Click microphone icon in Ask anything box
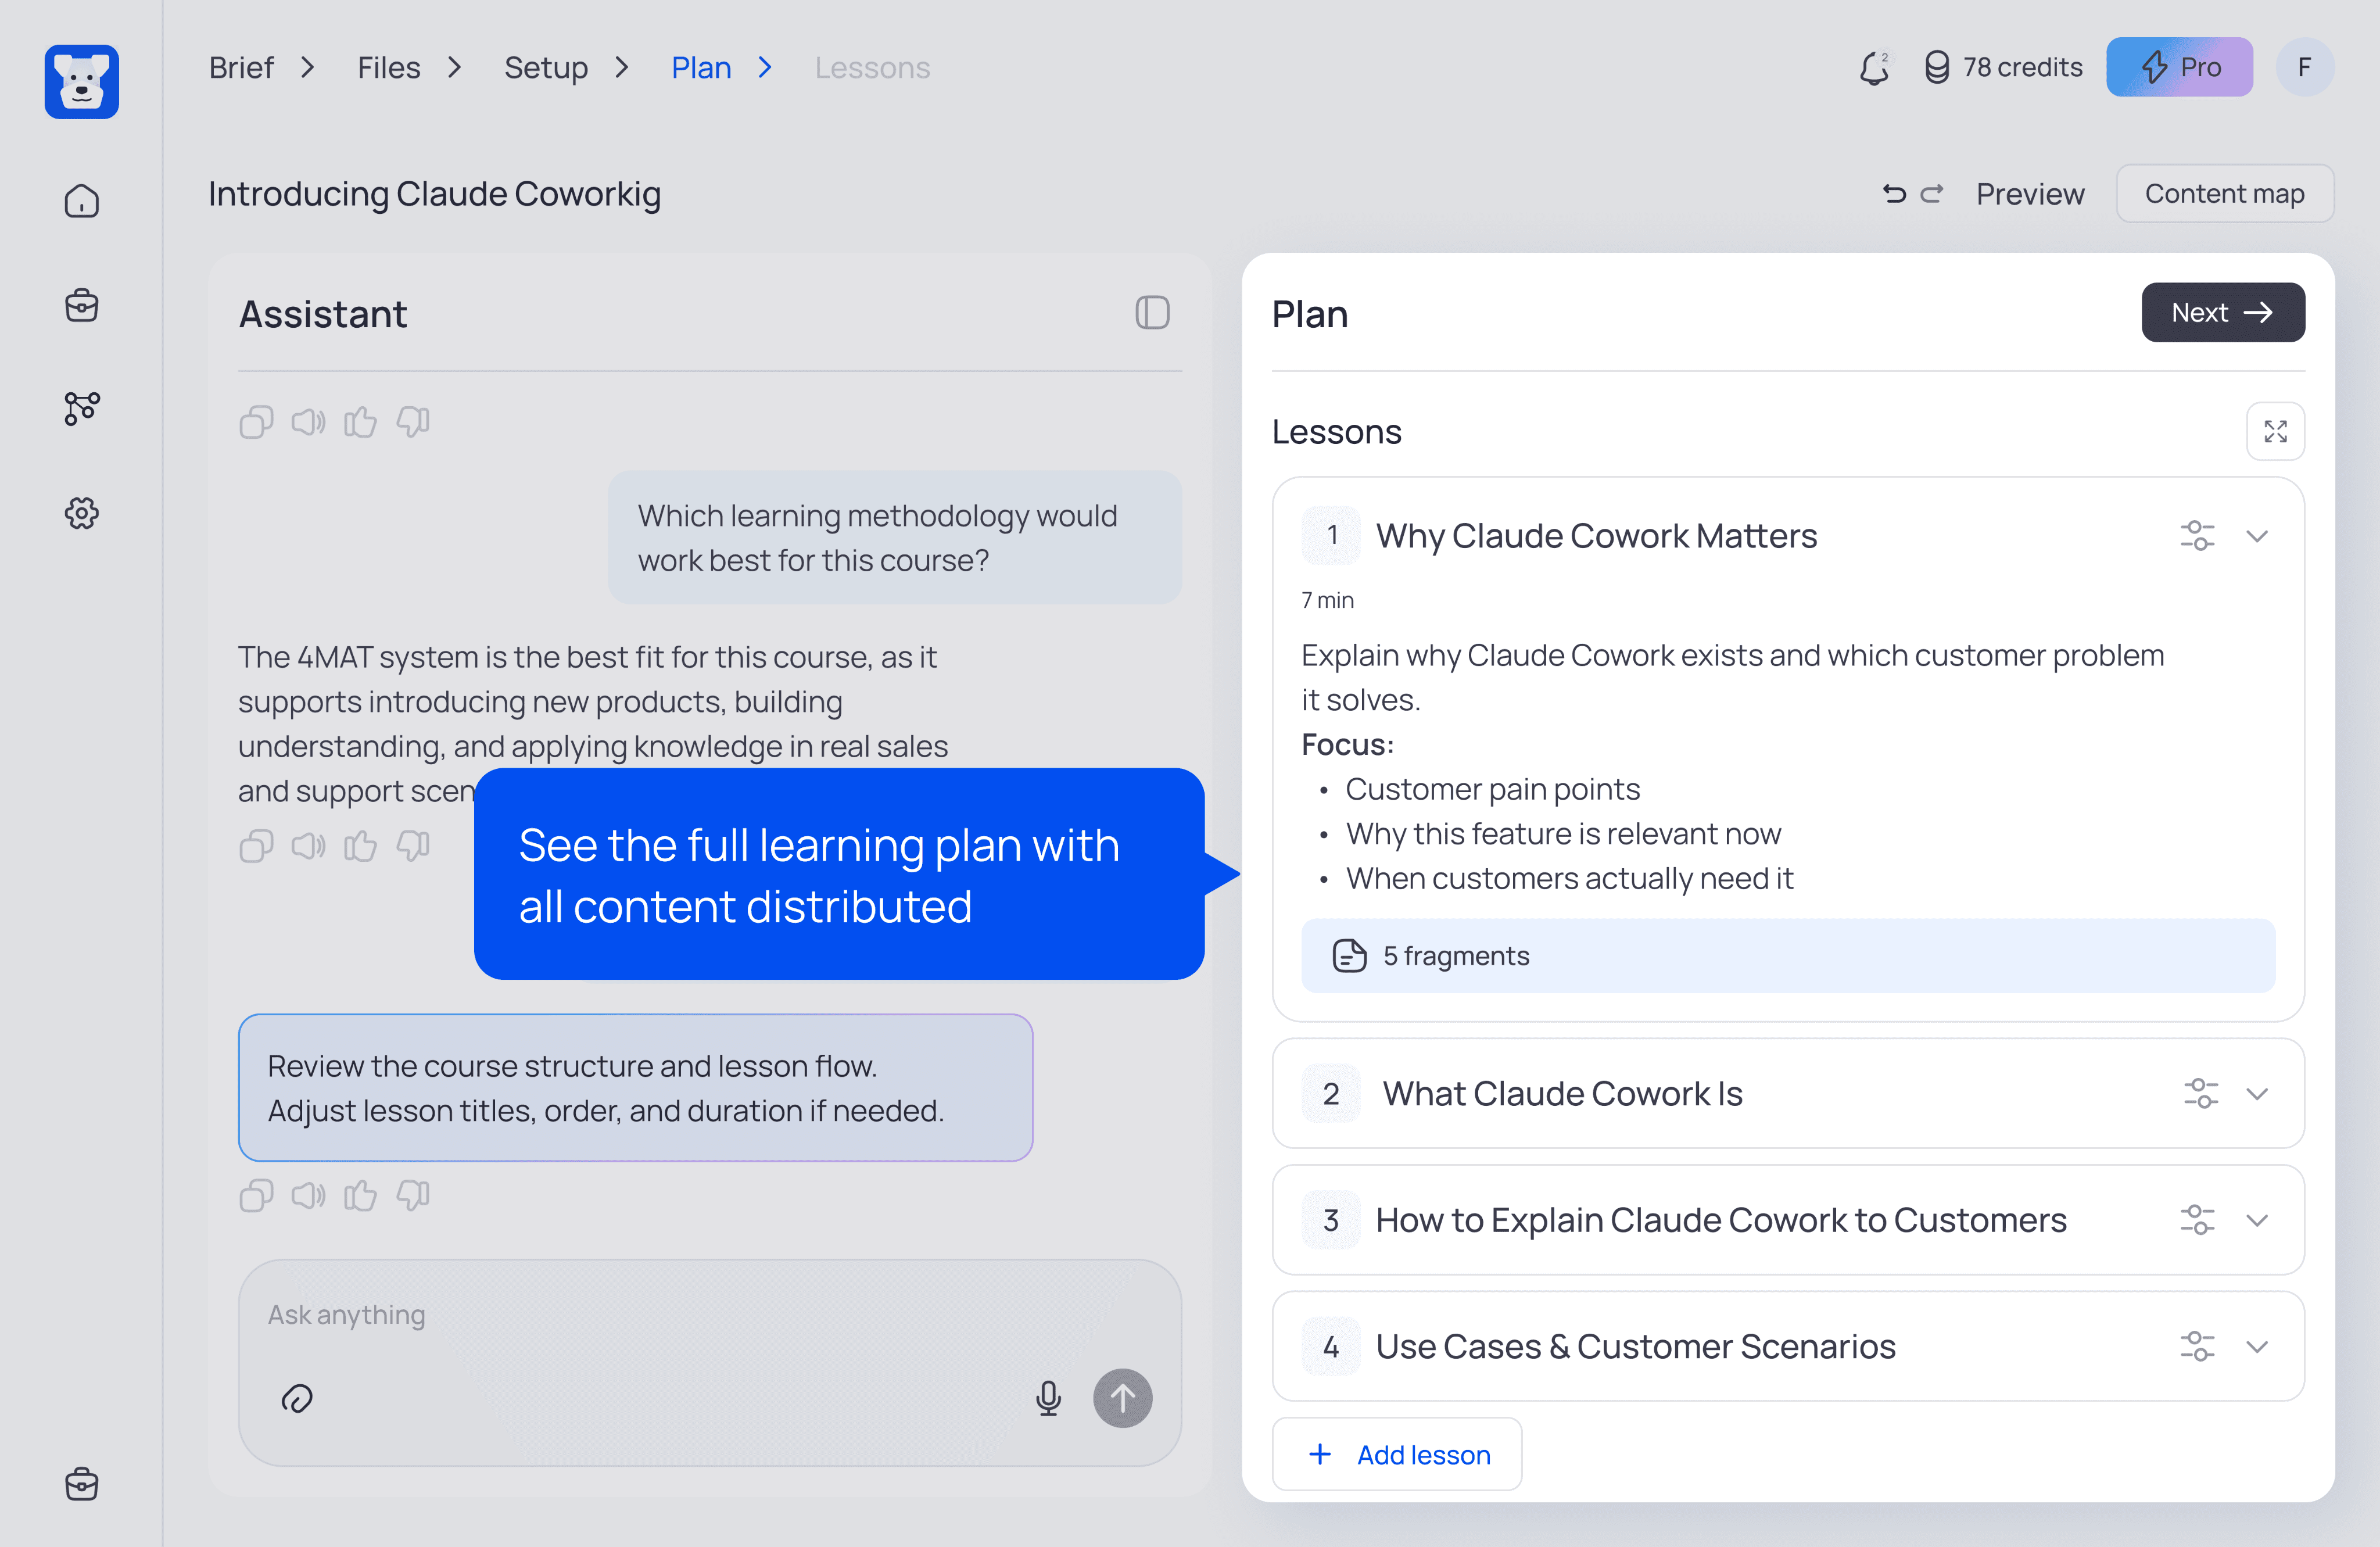 [x=1048, y=1397]
